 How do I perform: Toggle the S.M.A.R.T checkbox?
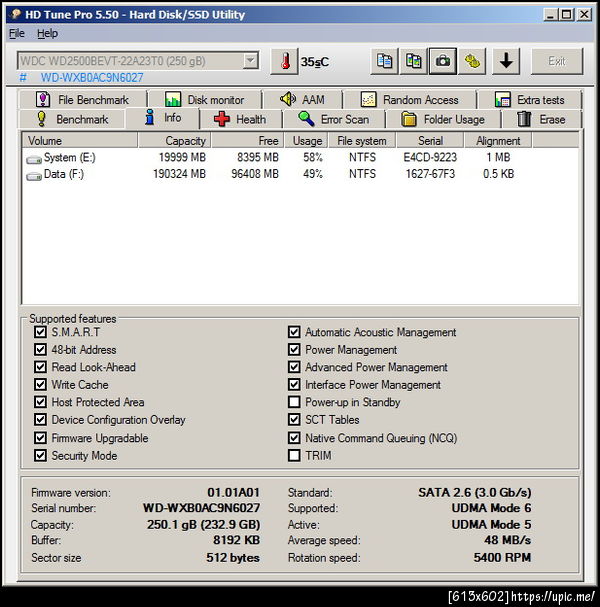coord(40,332)
